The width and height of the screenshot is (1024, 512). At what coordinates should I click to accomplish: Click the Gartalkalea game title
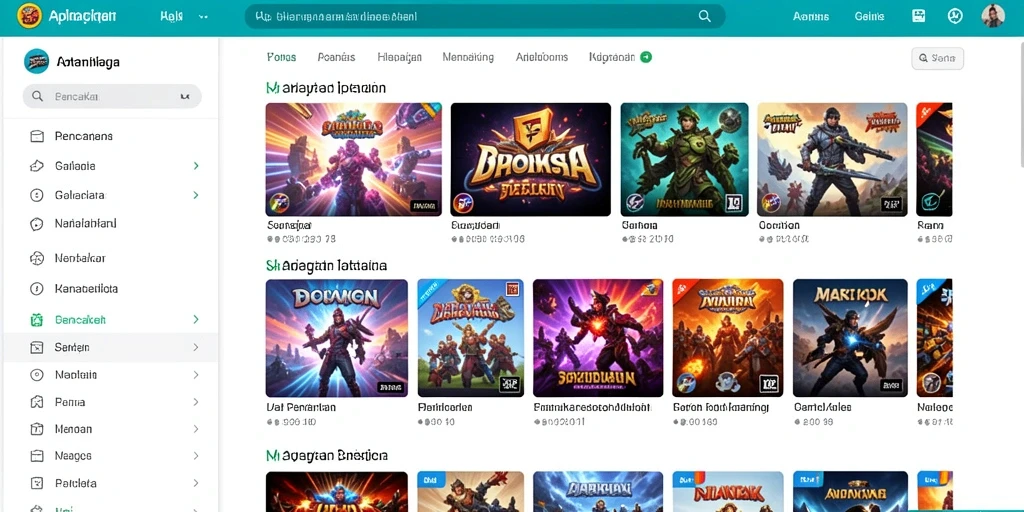tap(823, 407)
